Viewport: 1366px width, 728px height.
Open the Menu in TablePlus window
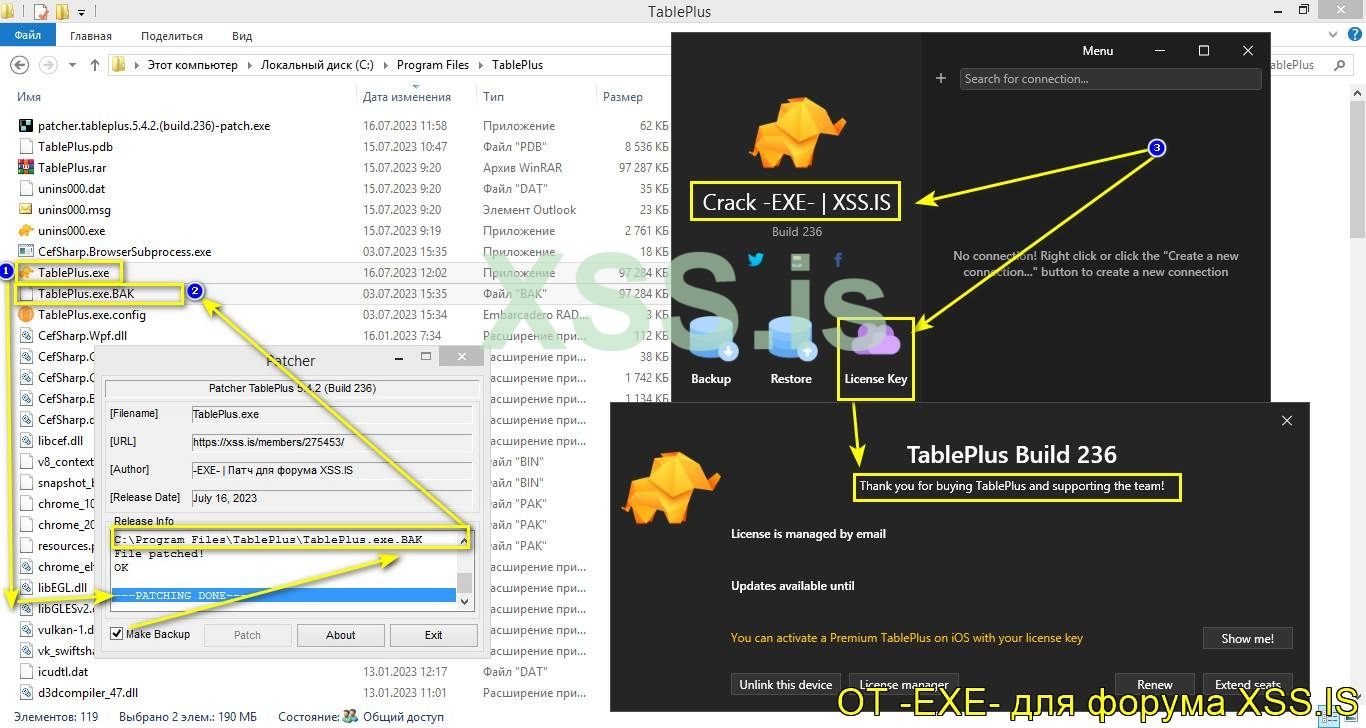point(1097,51)
